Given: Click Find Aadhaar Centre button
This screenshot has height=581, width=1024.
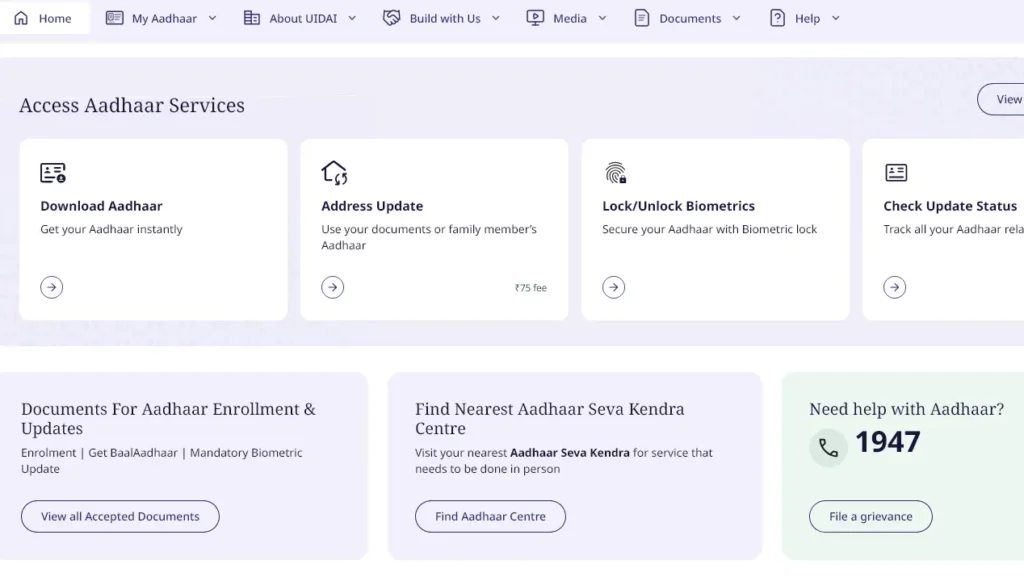Looking at the screenshot, I should [490, 516].
